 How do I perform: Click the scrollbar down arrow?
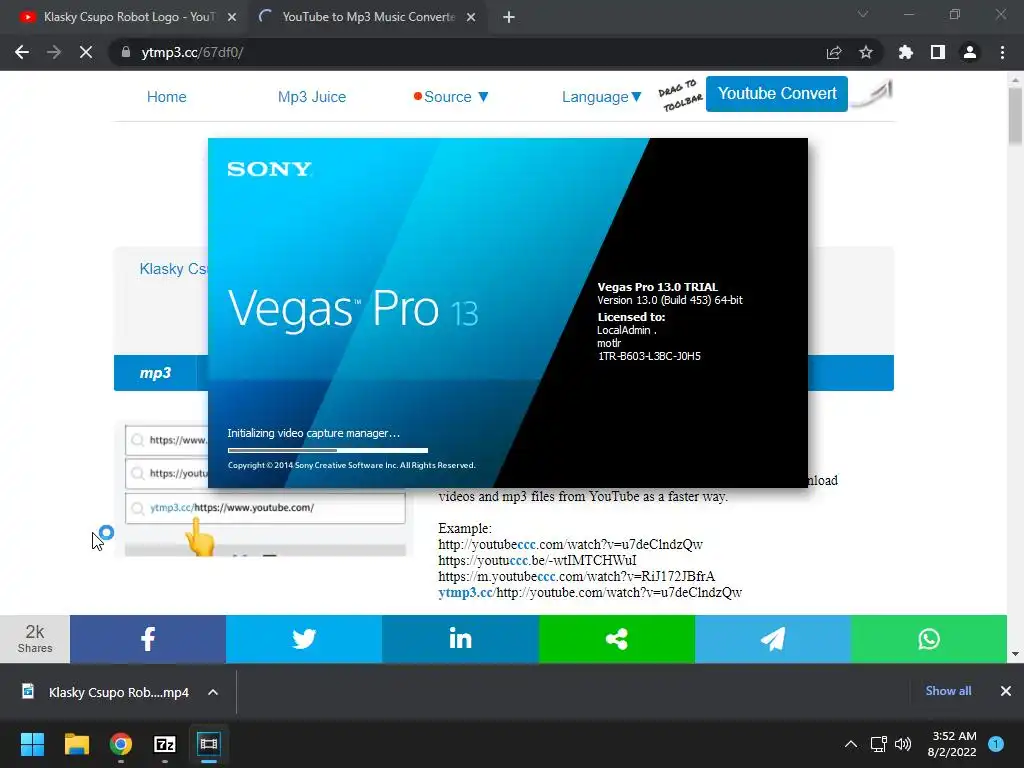[x=1015, y=654]
